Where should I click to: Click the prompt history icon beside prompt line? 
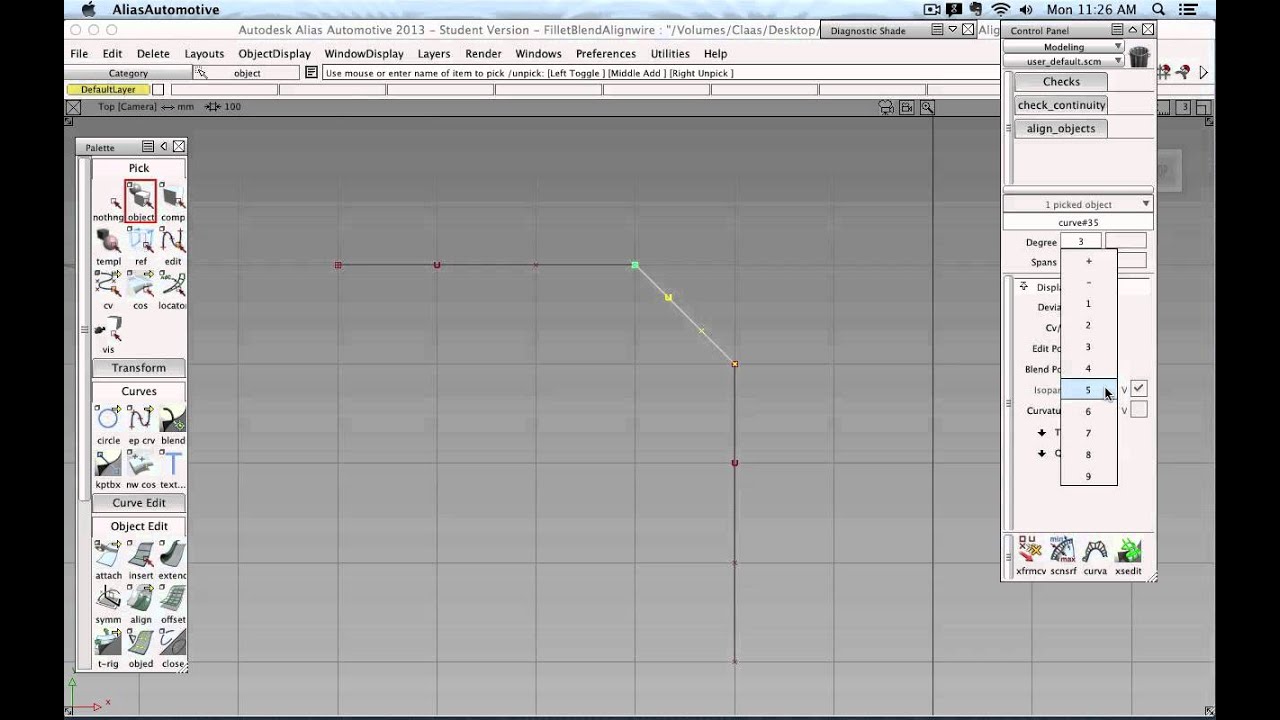(312, 73)
